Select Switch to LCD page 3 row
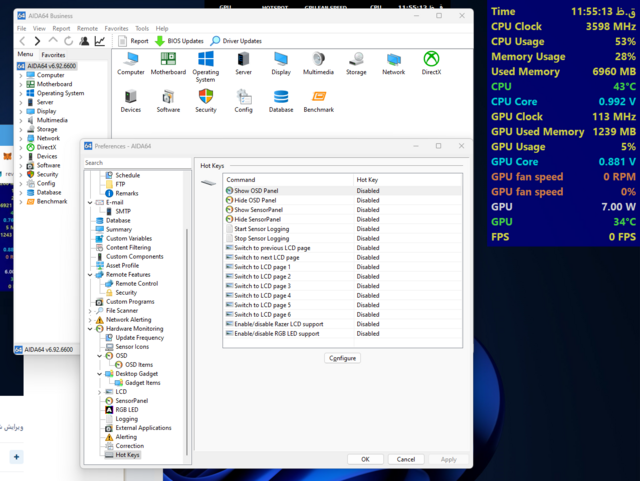Image resolution: width=640 pixels, height=481 pixels. (342, 286)
